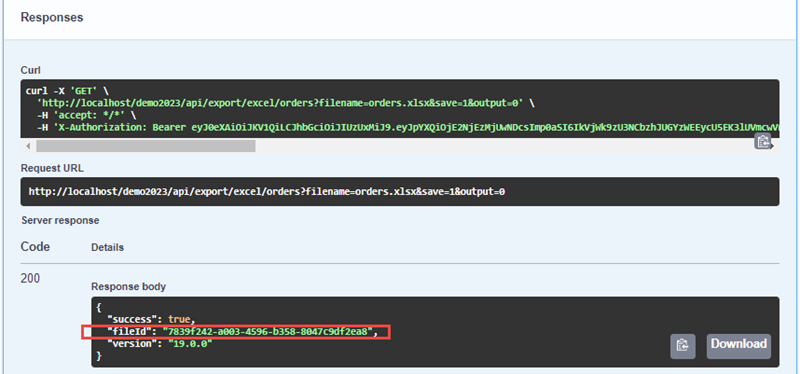This screenshot has width=800, height=374.
Task: Click the 200 status code
Action: click(30, 279)
